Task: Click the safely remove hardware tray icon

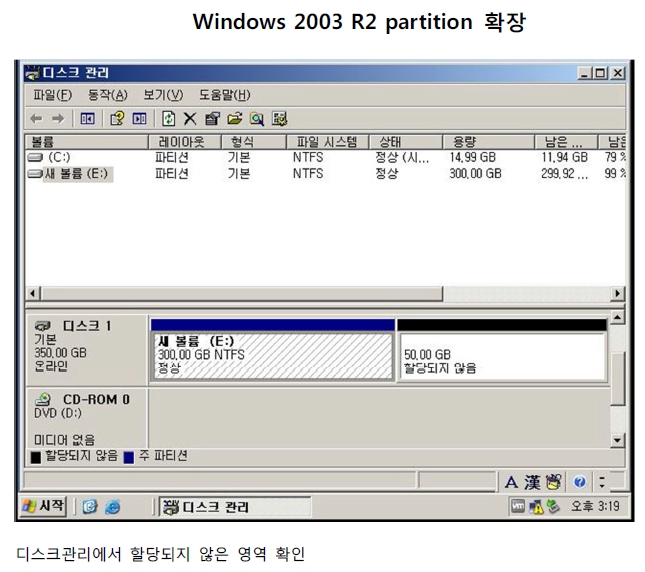Action: 554,507
